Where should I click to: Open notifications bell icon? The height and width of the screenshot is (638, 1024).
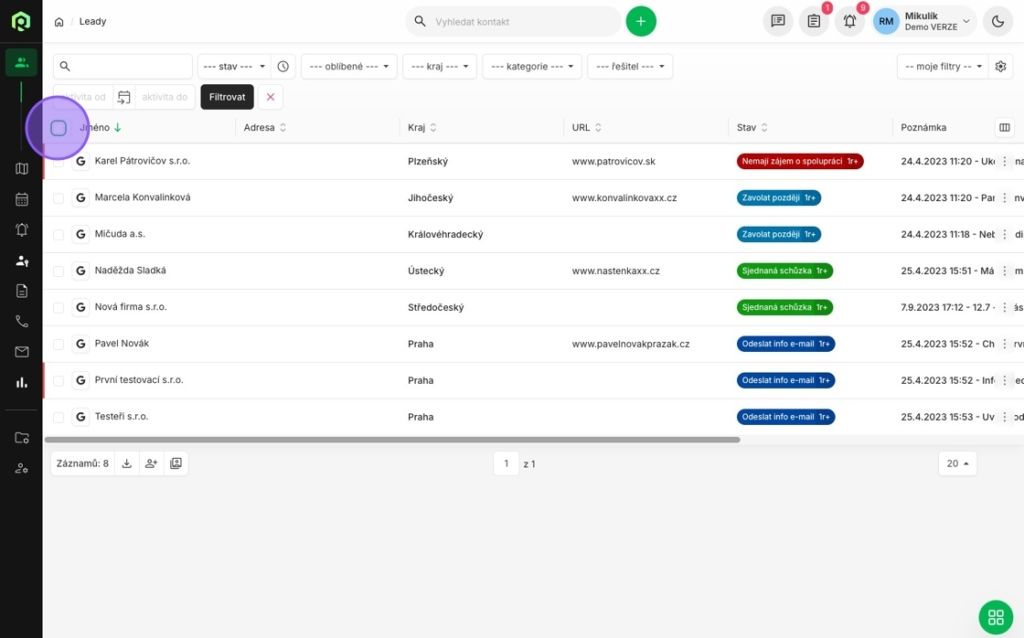849,21
